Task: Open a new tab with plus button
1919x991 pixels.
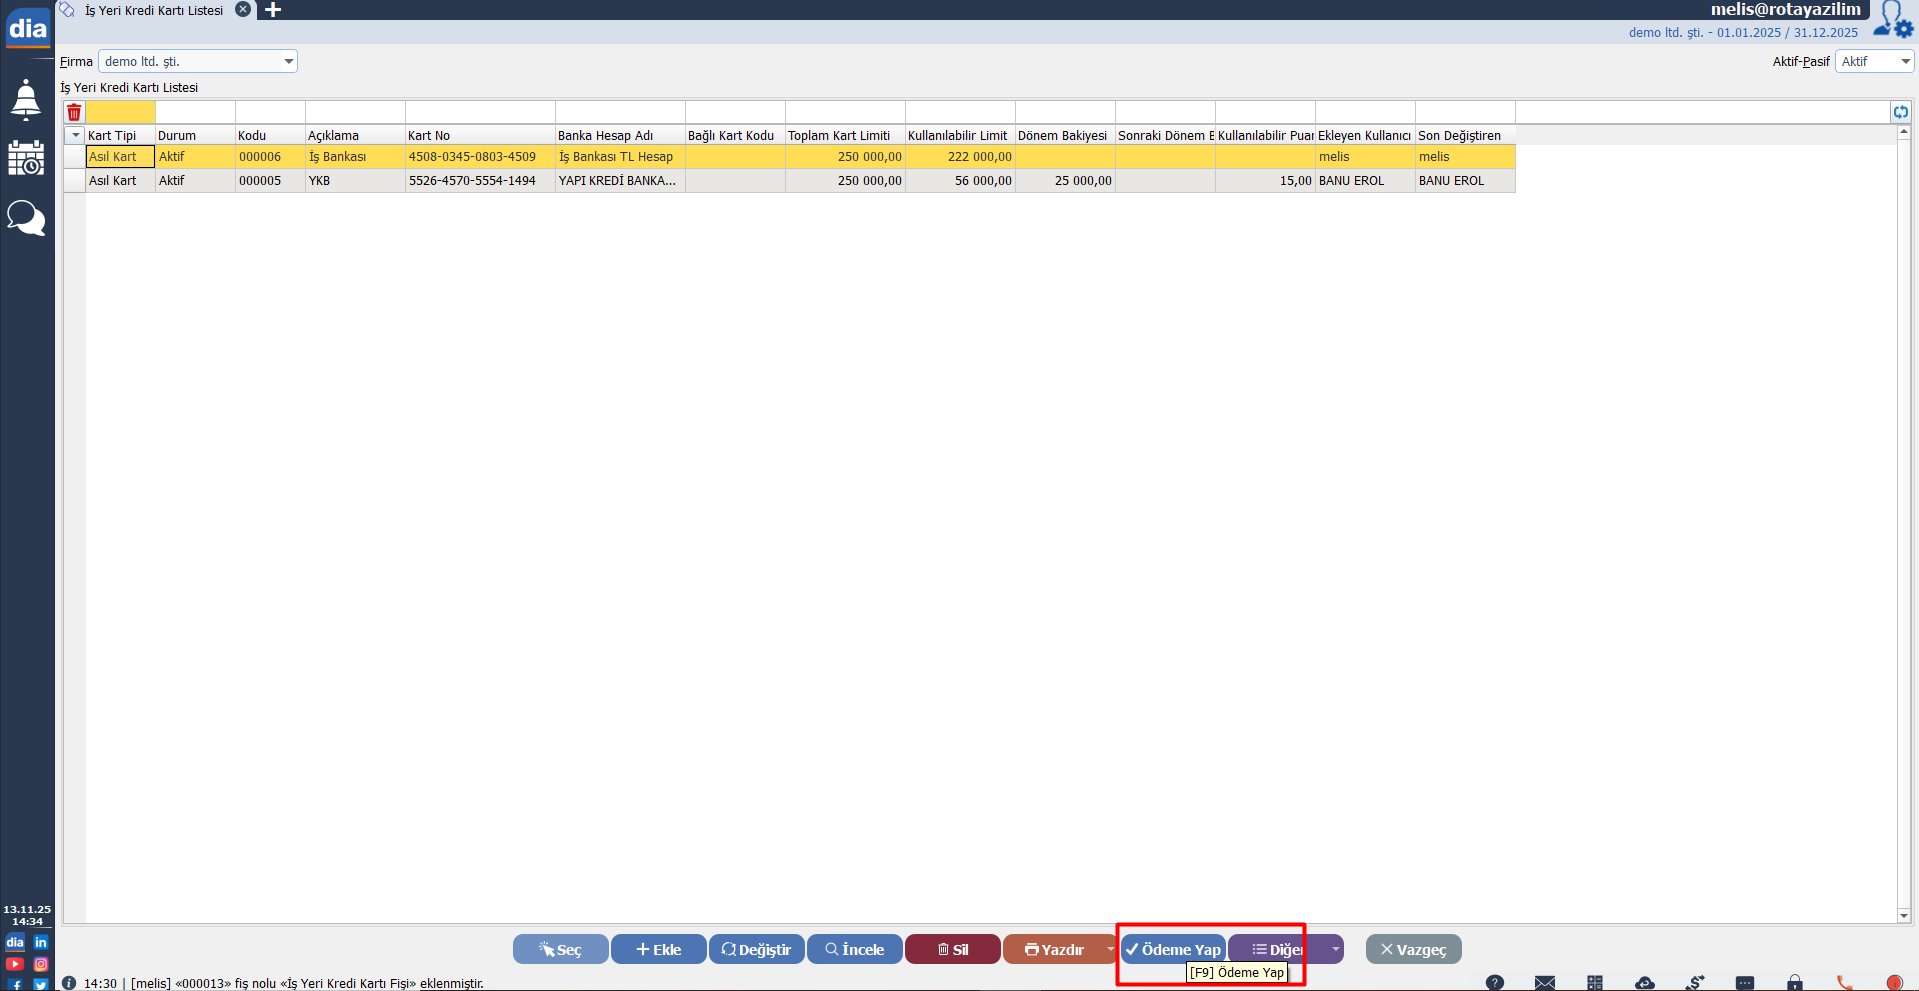Action: click(x=272, y=10)
